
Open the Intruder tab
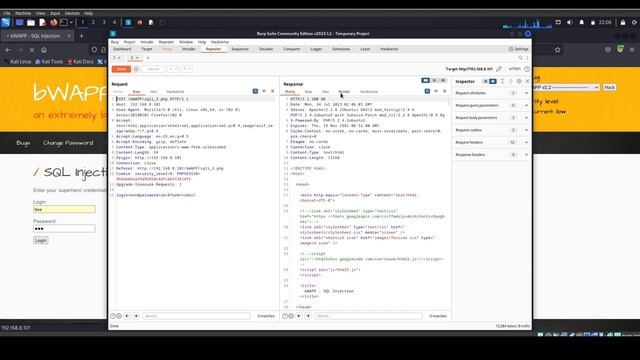click(x=188, y=49)
